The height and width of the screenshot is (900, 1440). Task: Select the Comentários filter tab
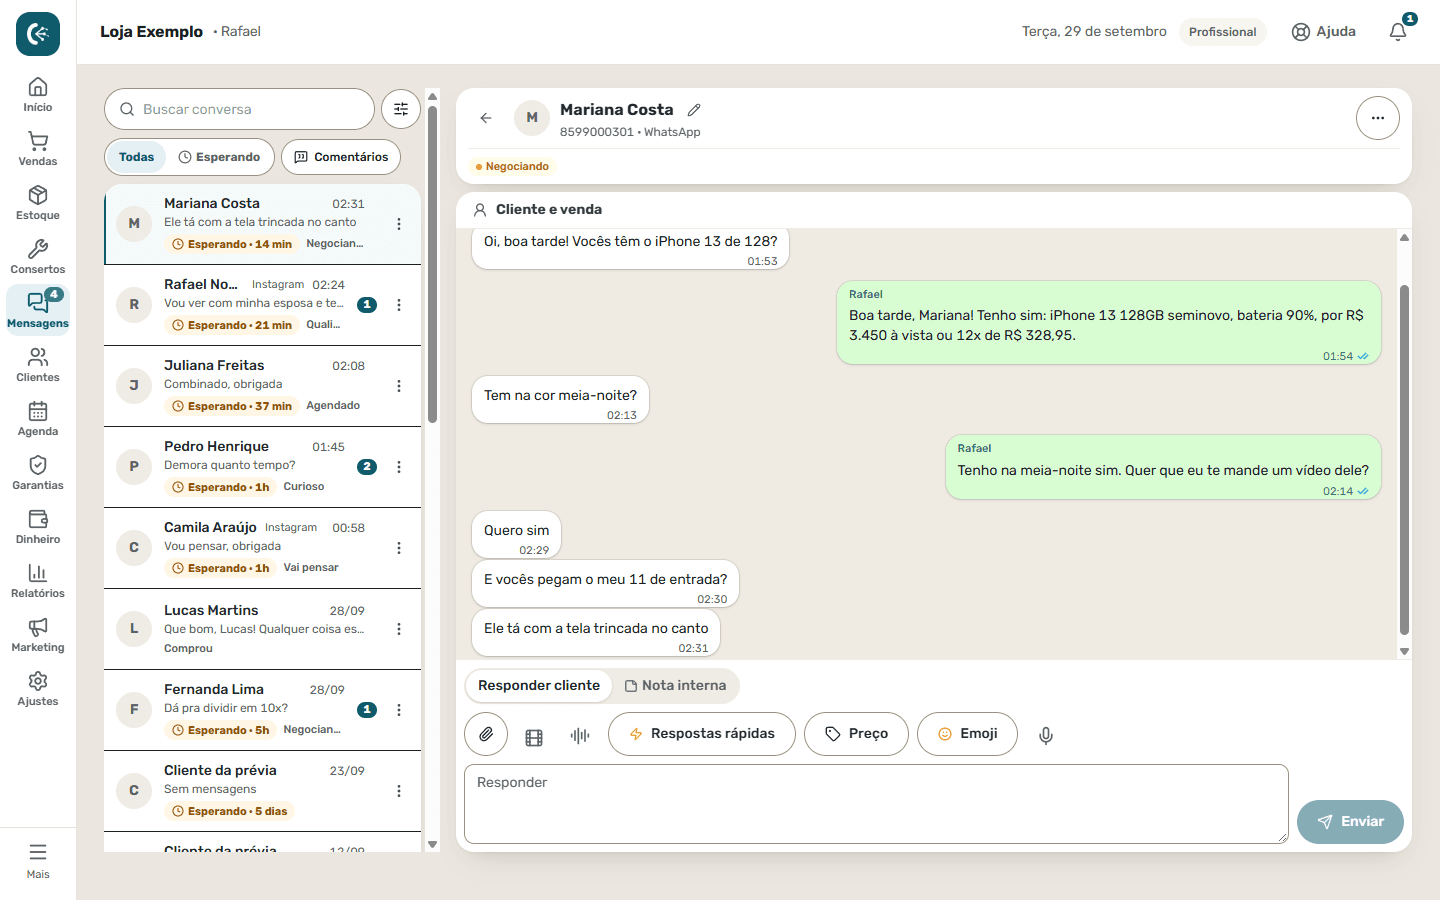(341, 157)
